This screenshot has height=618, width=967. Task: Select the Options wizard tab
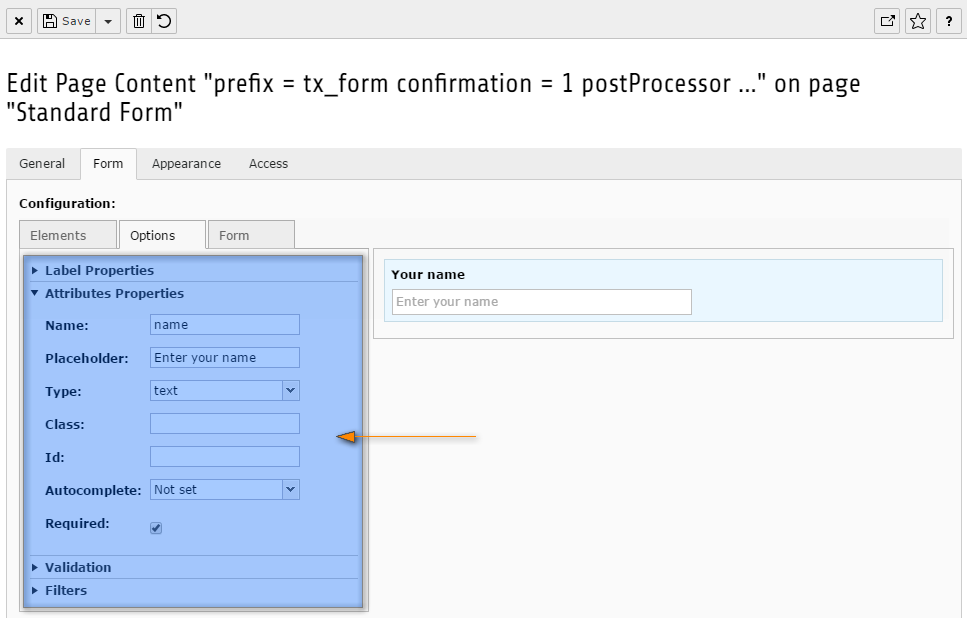[x=162, y=235]
